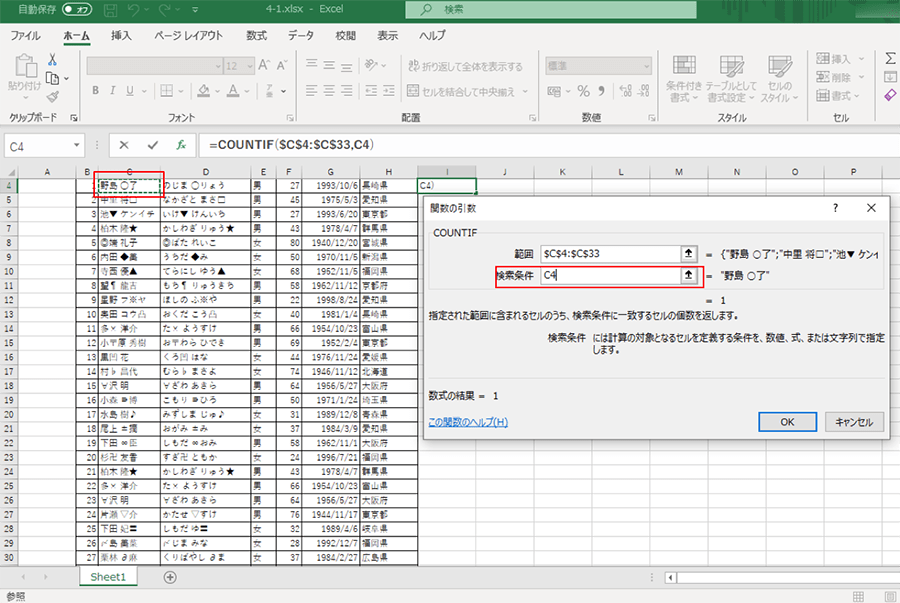Click the Decrease font size icon
The height and width of the screenshot is (603, 900).
(x=281, y=65)
